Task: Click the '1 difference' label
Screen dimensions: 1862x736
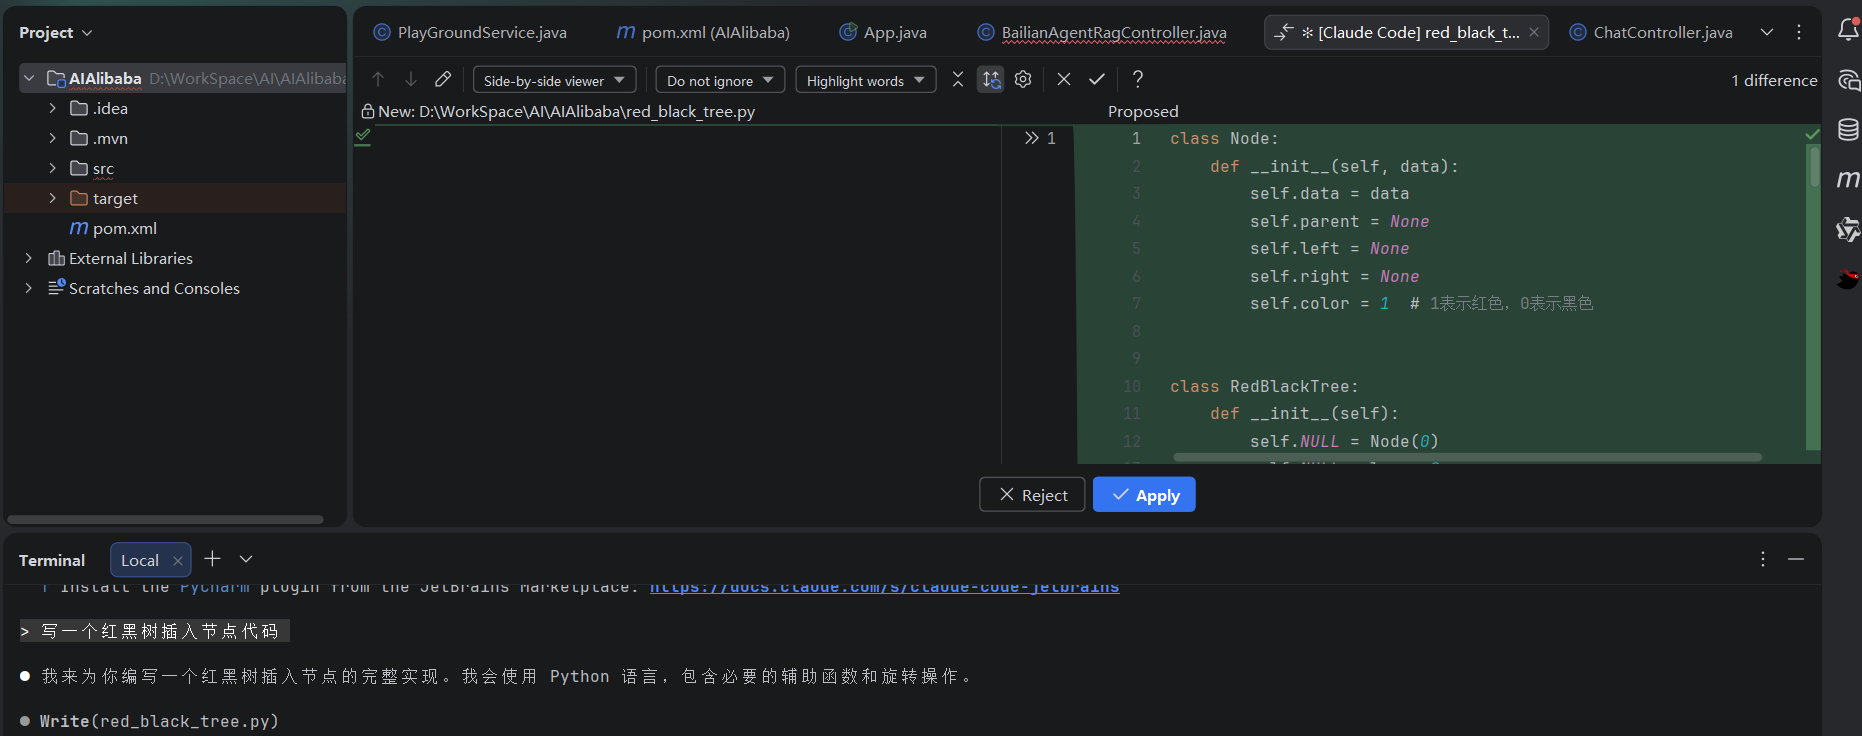Action: (x=1774, y=80)
